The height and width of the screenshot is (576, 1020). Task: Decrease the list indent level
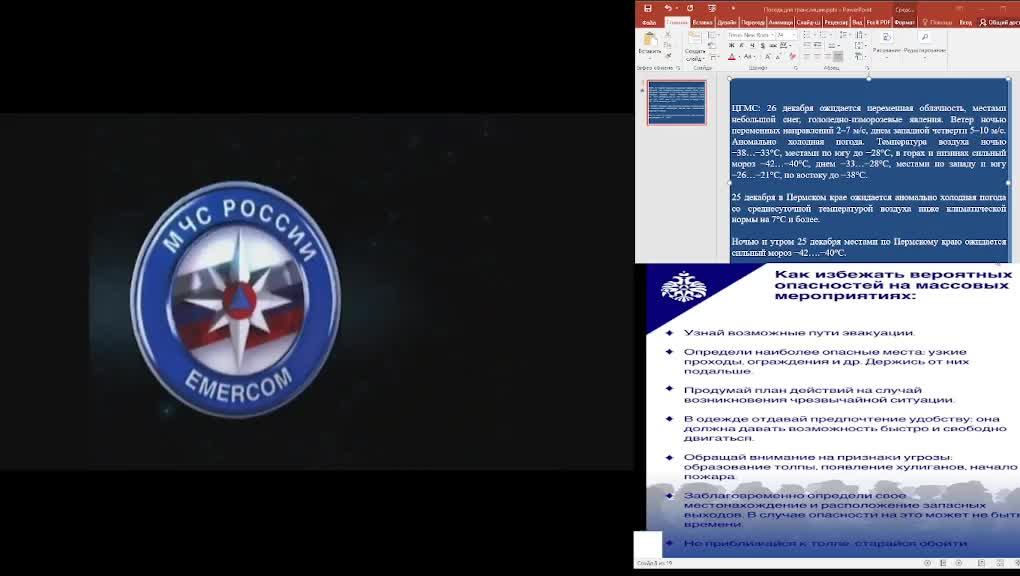pyautogui.click(x=807, y=45)
